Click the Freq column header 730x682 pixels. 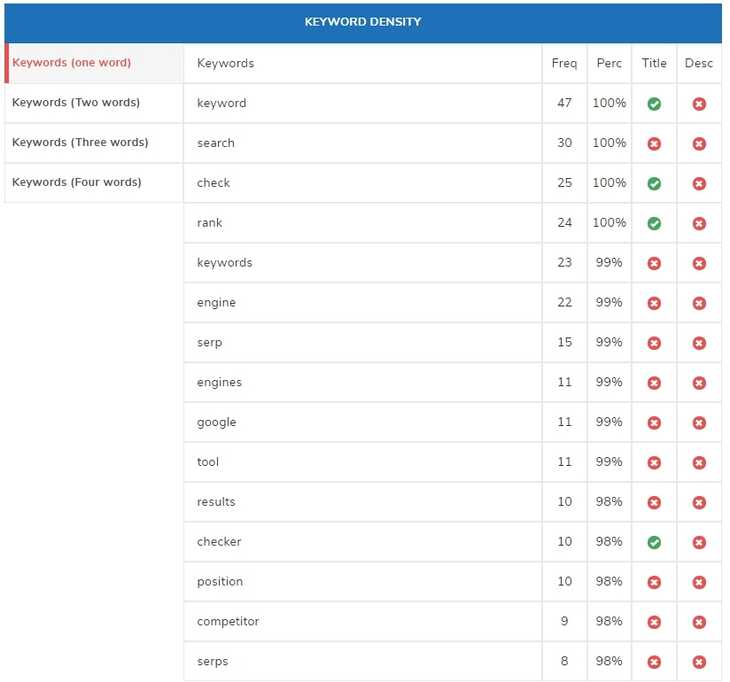click(564, 63)
